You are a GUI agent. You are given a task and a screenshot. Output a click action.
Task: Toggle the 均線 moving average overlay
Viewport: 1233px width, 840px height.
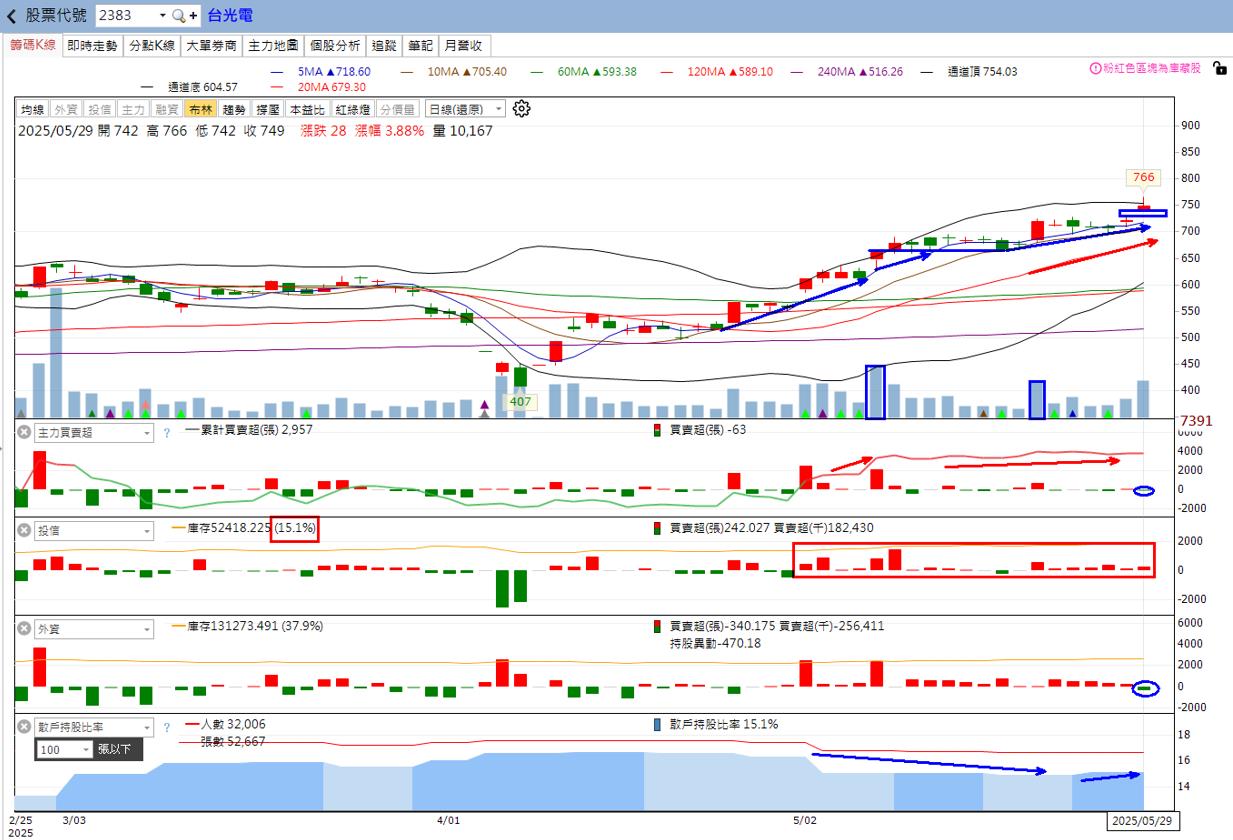coord(33,109)
